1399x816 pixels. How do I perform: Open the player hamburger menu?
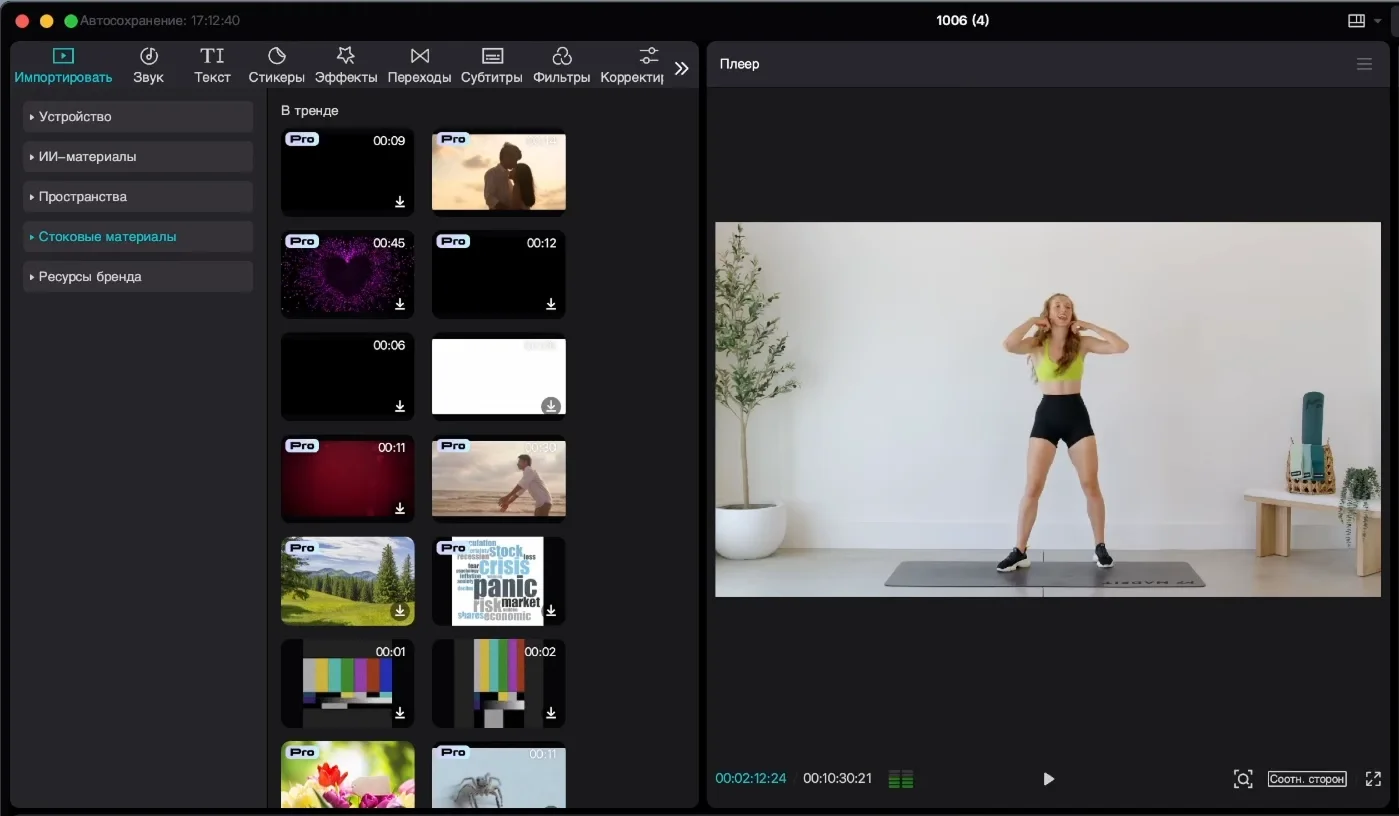1364,64
